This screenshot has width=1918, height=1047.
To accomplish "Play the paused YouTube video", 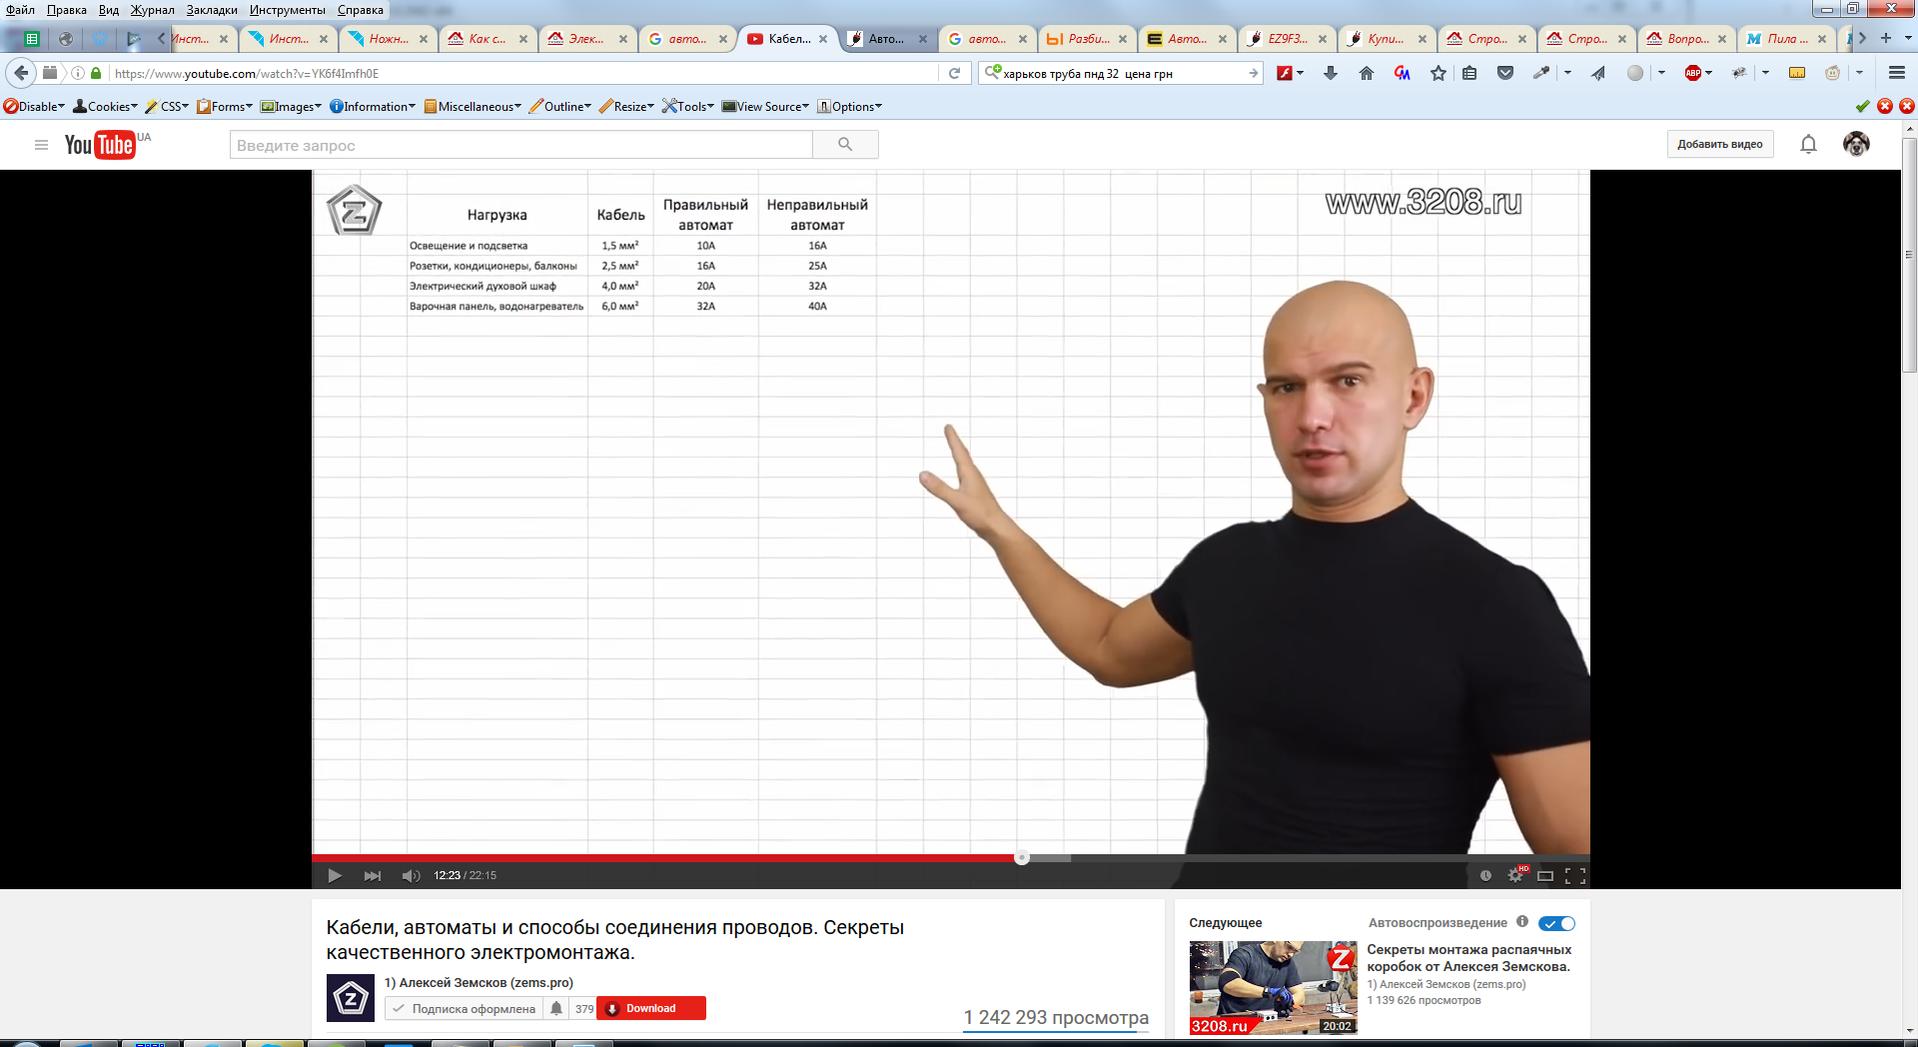I will click(334, 876).
